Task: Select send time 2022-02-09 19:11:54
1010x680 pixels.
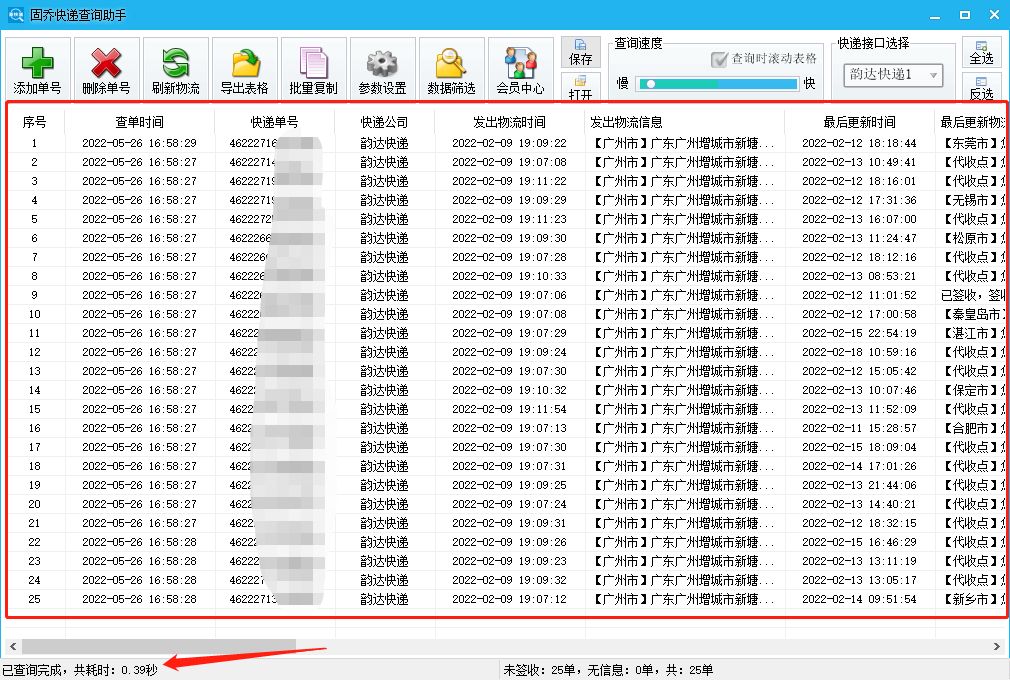Action: (x=510, y=409)
